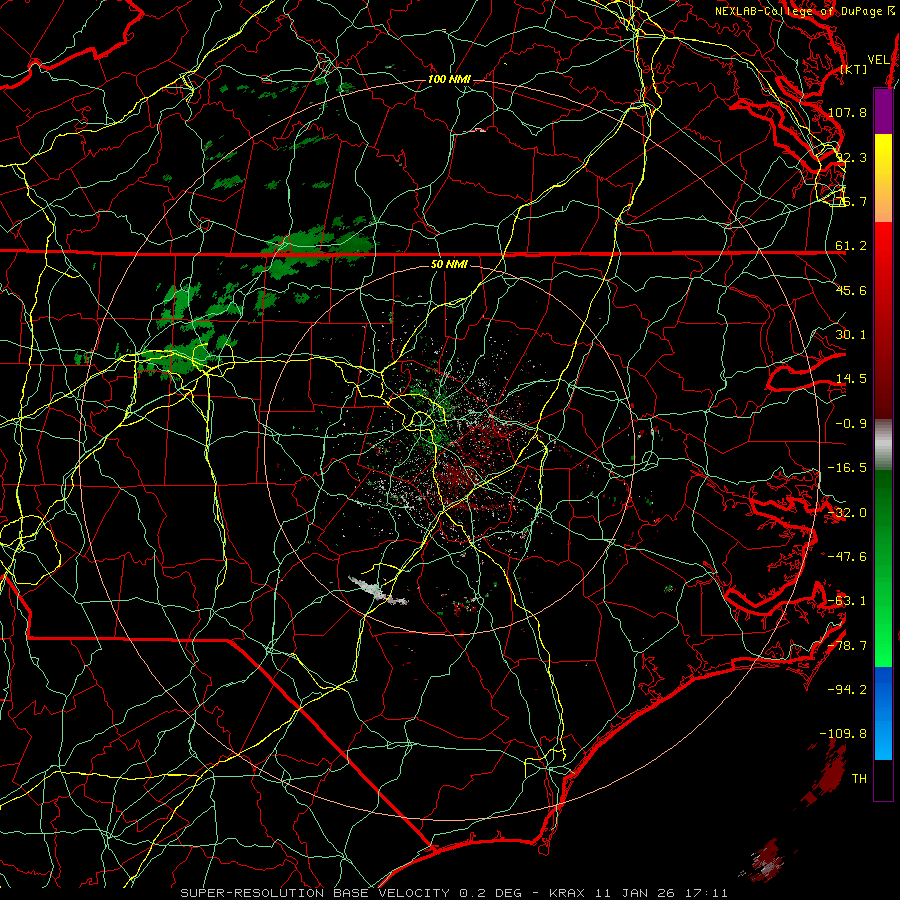Select the -109.8 legend value

click(843, 734)
